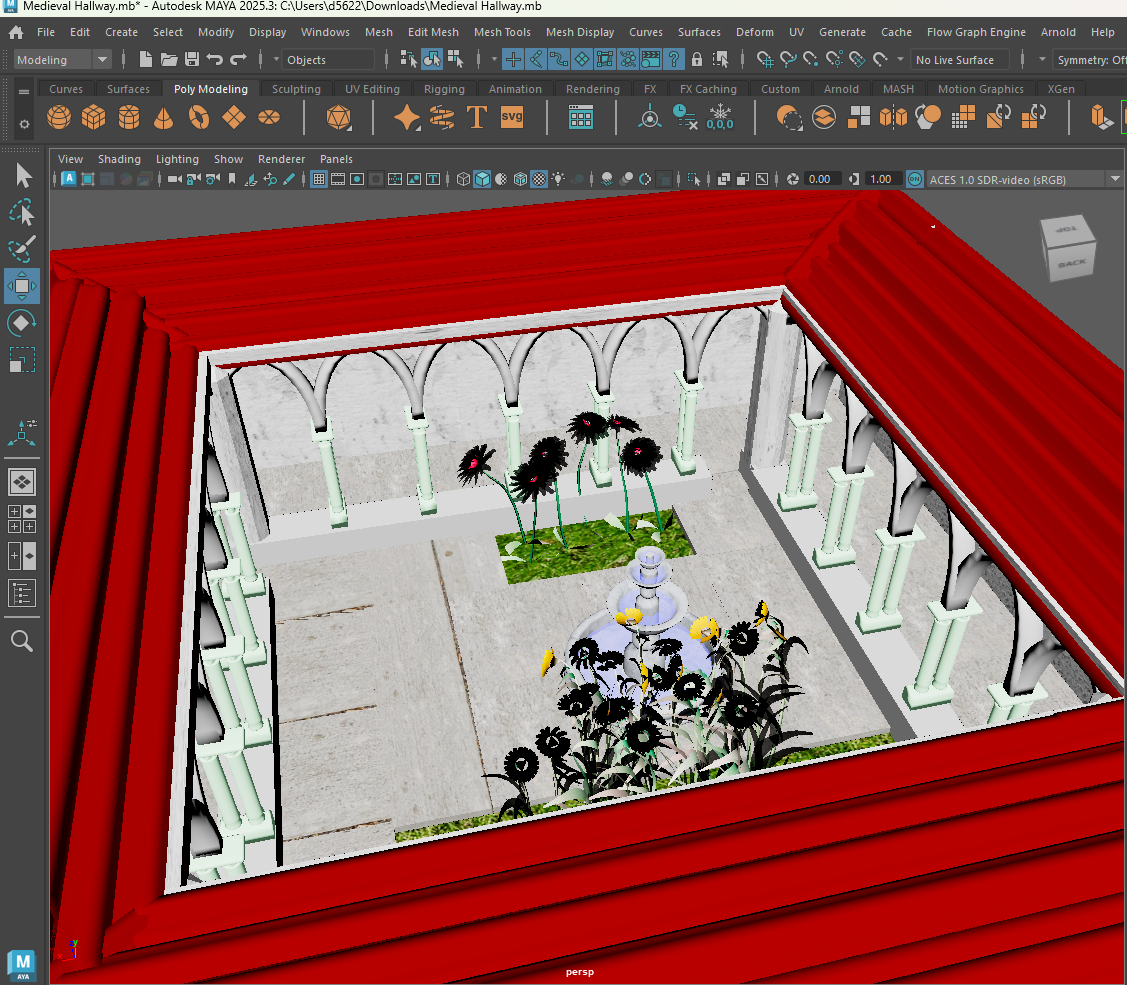The height and width of the screenshot is (985, 1127).
Task: Select the Lasso selection tool
Action: pos(22,211)
